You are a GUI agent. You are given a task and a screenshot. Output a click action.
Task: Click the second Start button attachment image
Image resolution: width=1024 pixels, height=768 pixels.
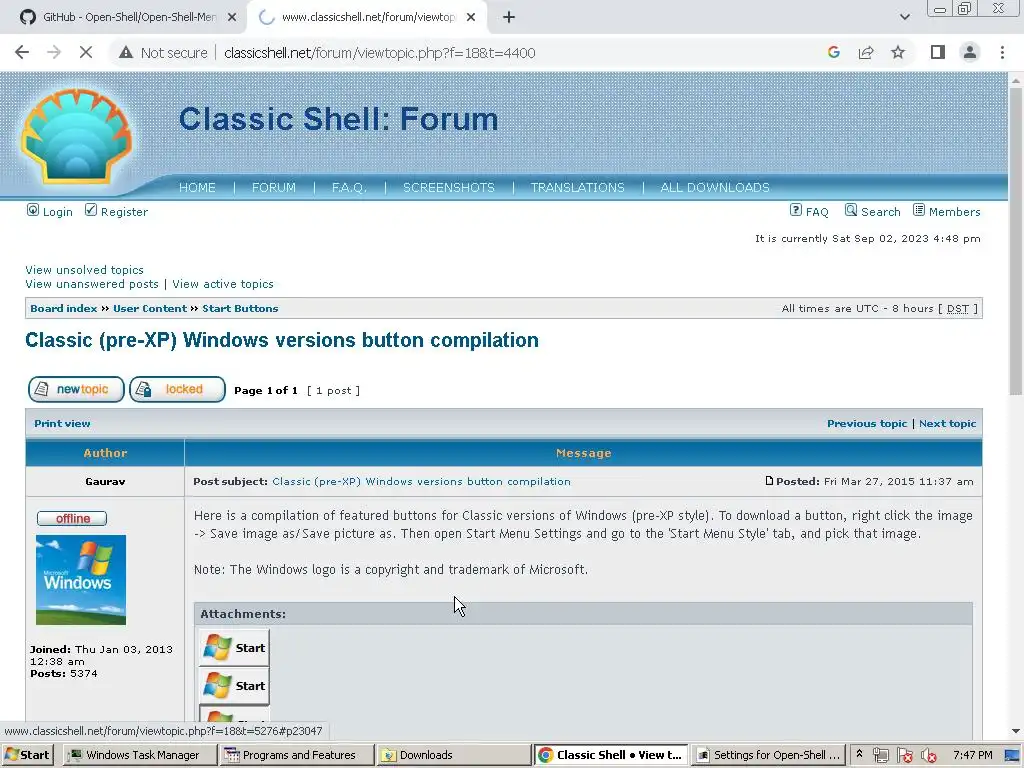[x=234, y=686]
